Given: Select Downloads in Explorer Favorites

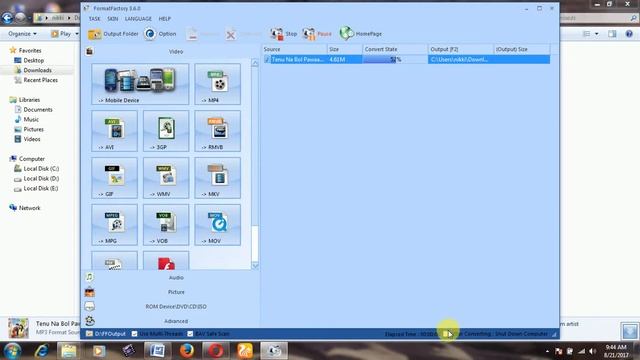Looking at the screenshot, I should (x=37, y=70).
